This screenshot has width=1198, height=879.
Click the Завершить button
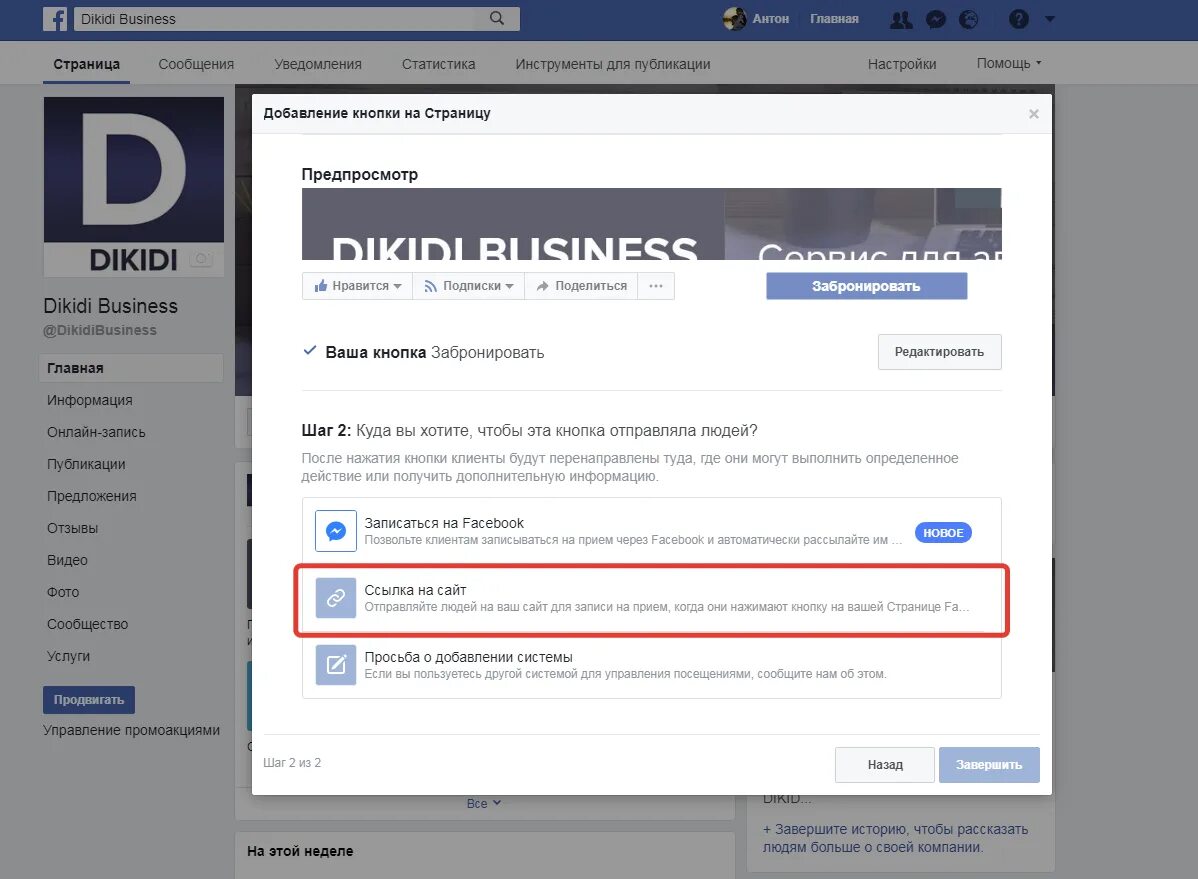(x=989, y=764)
